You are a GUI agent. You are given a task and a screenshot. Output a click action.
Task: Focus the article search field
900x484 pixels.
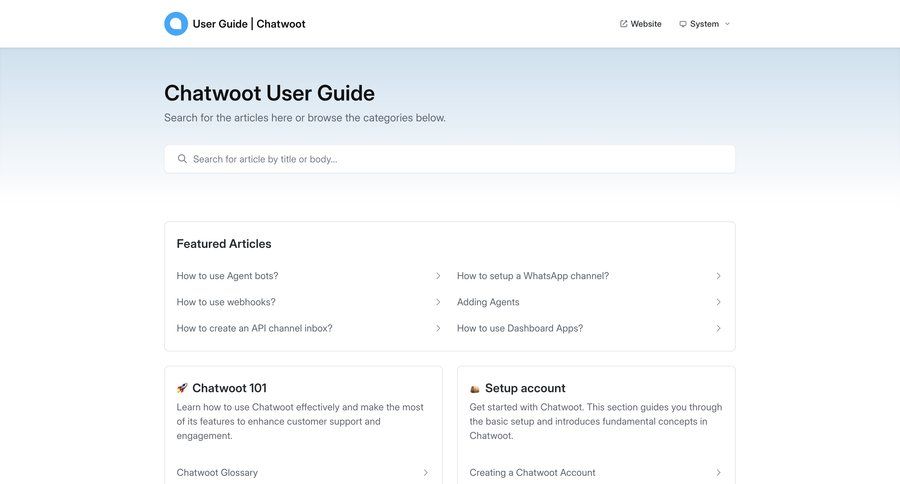(449, 159)
